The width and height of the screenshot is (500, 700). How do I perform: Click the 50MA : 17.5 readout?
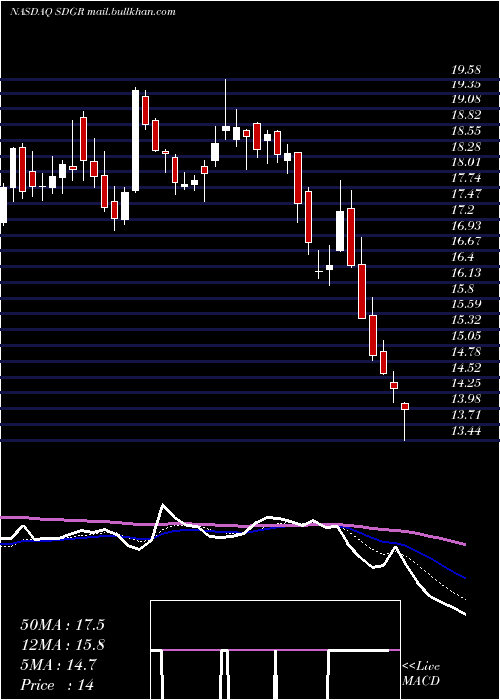pyautogui.click(x=62, y=625)
